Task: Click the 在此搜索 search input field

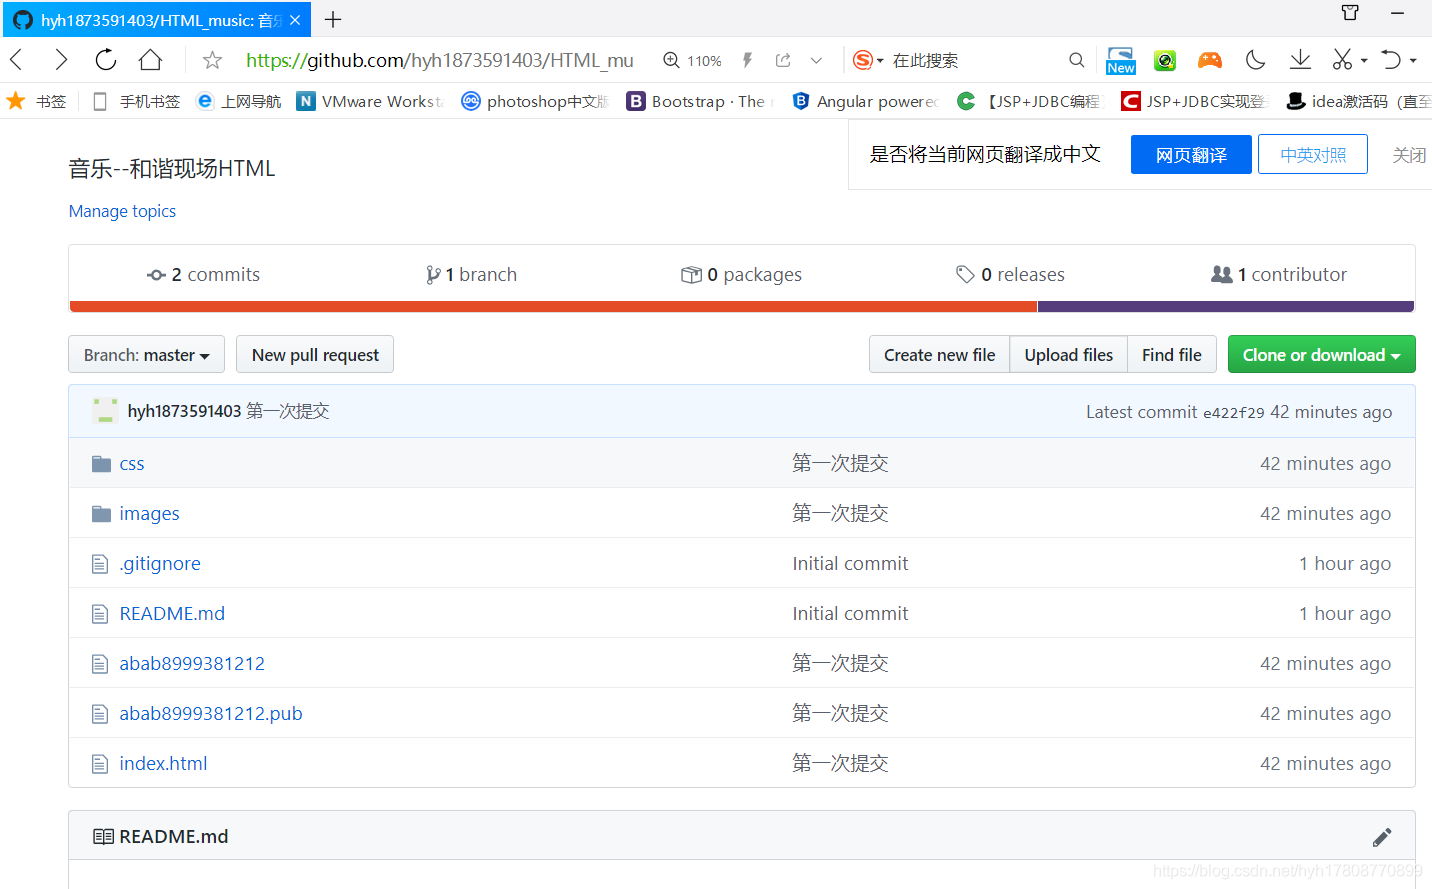Action: [x=970, y=60]
